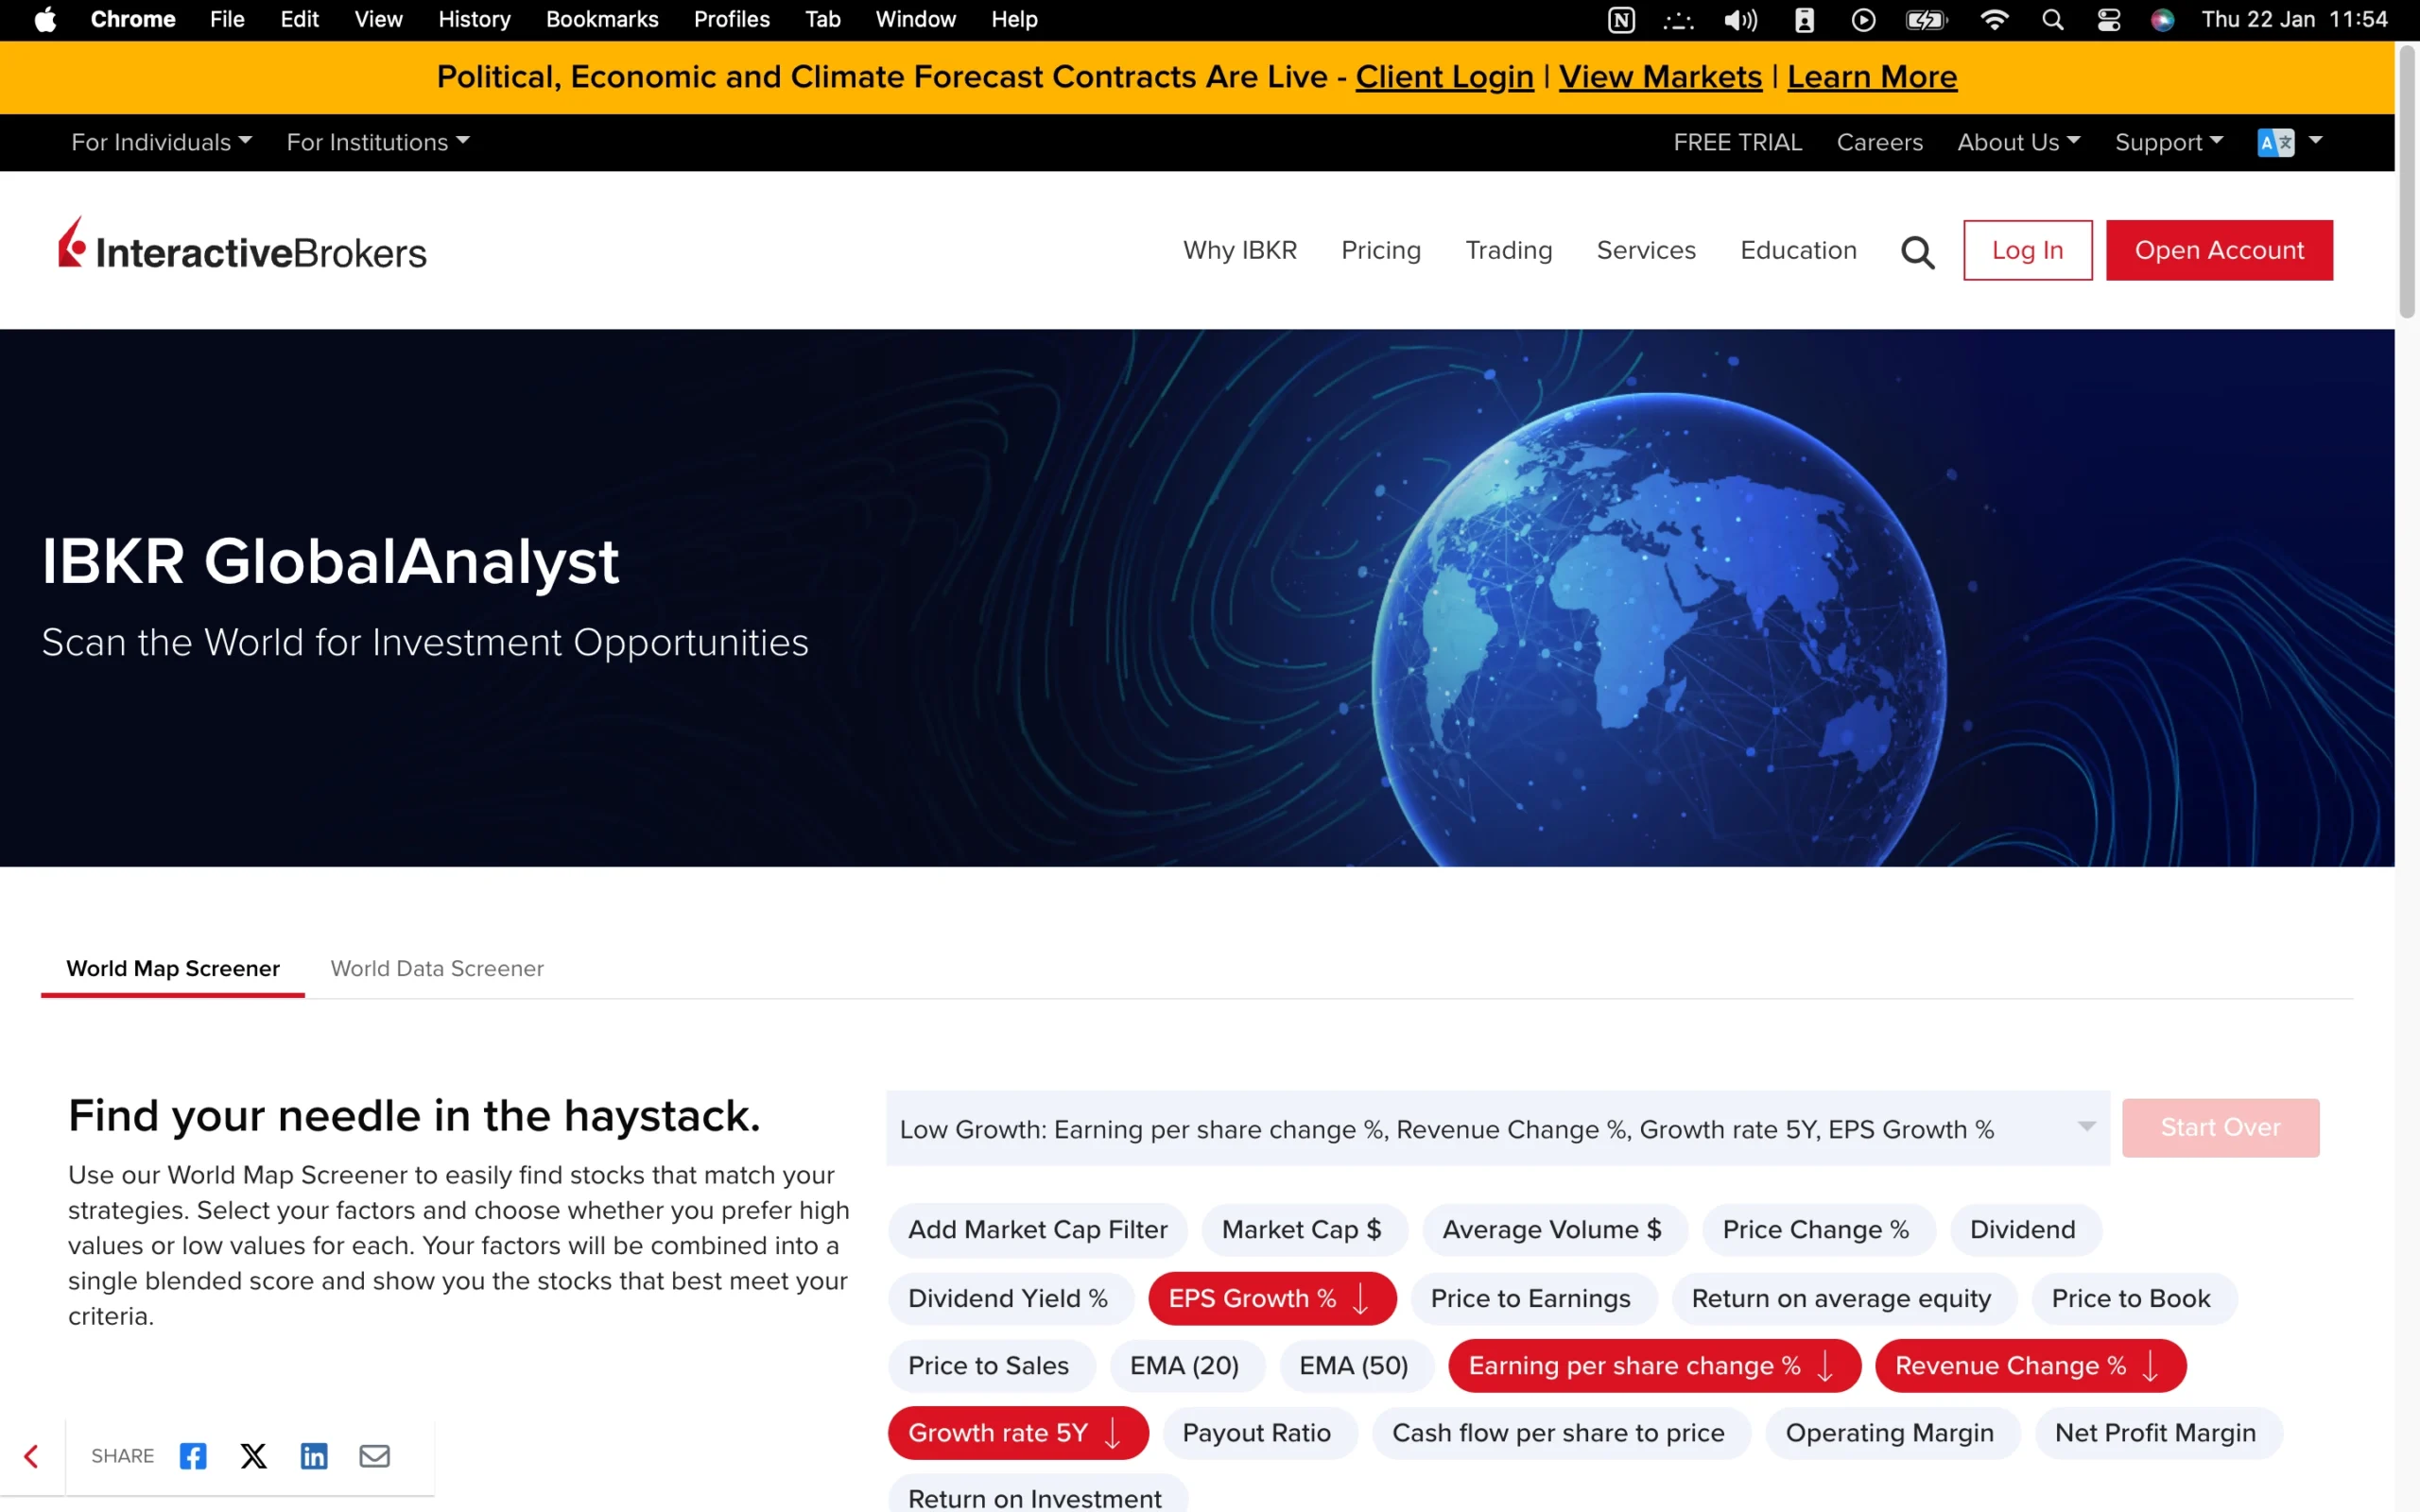The height and width of the screenshot is (1512, 2420).
Task: Enable the Dividend filter pill
Action: pyautogui.click(x=2023, y=1229)
